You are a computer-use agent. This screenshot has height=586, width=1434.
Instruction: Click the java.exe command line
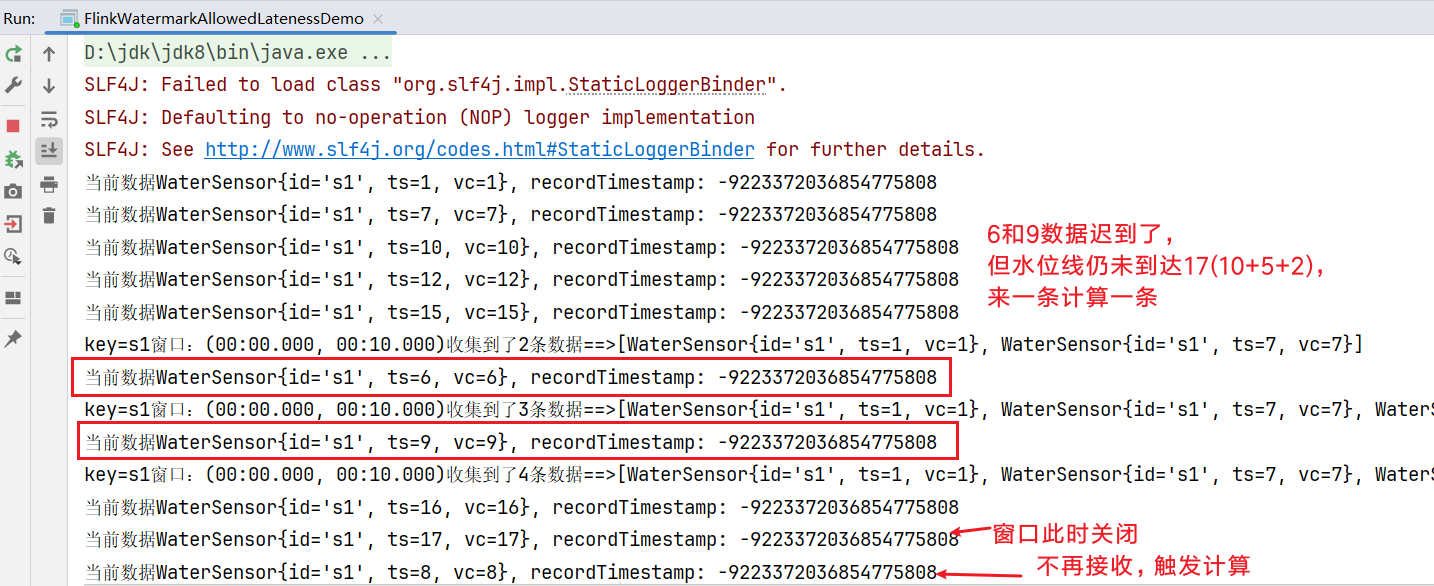coord(237,53)
